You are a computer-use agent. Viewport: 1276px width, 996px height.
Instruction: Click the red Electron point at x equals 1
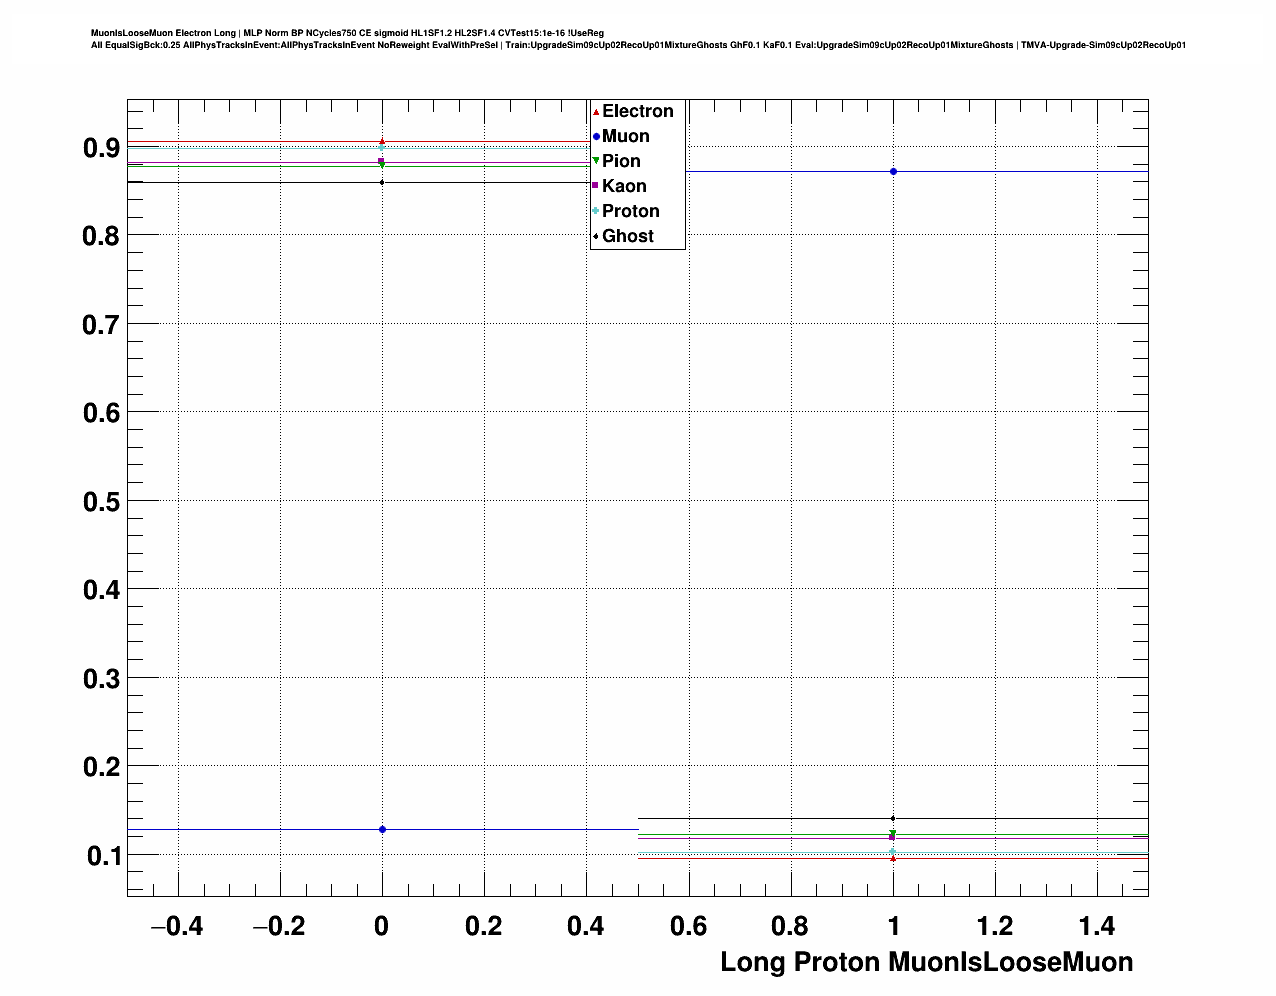893,859
